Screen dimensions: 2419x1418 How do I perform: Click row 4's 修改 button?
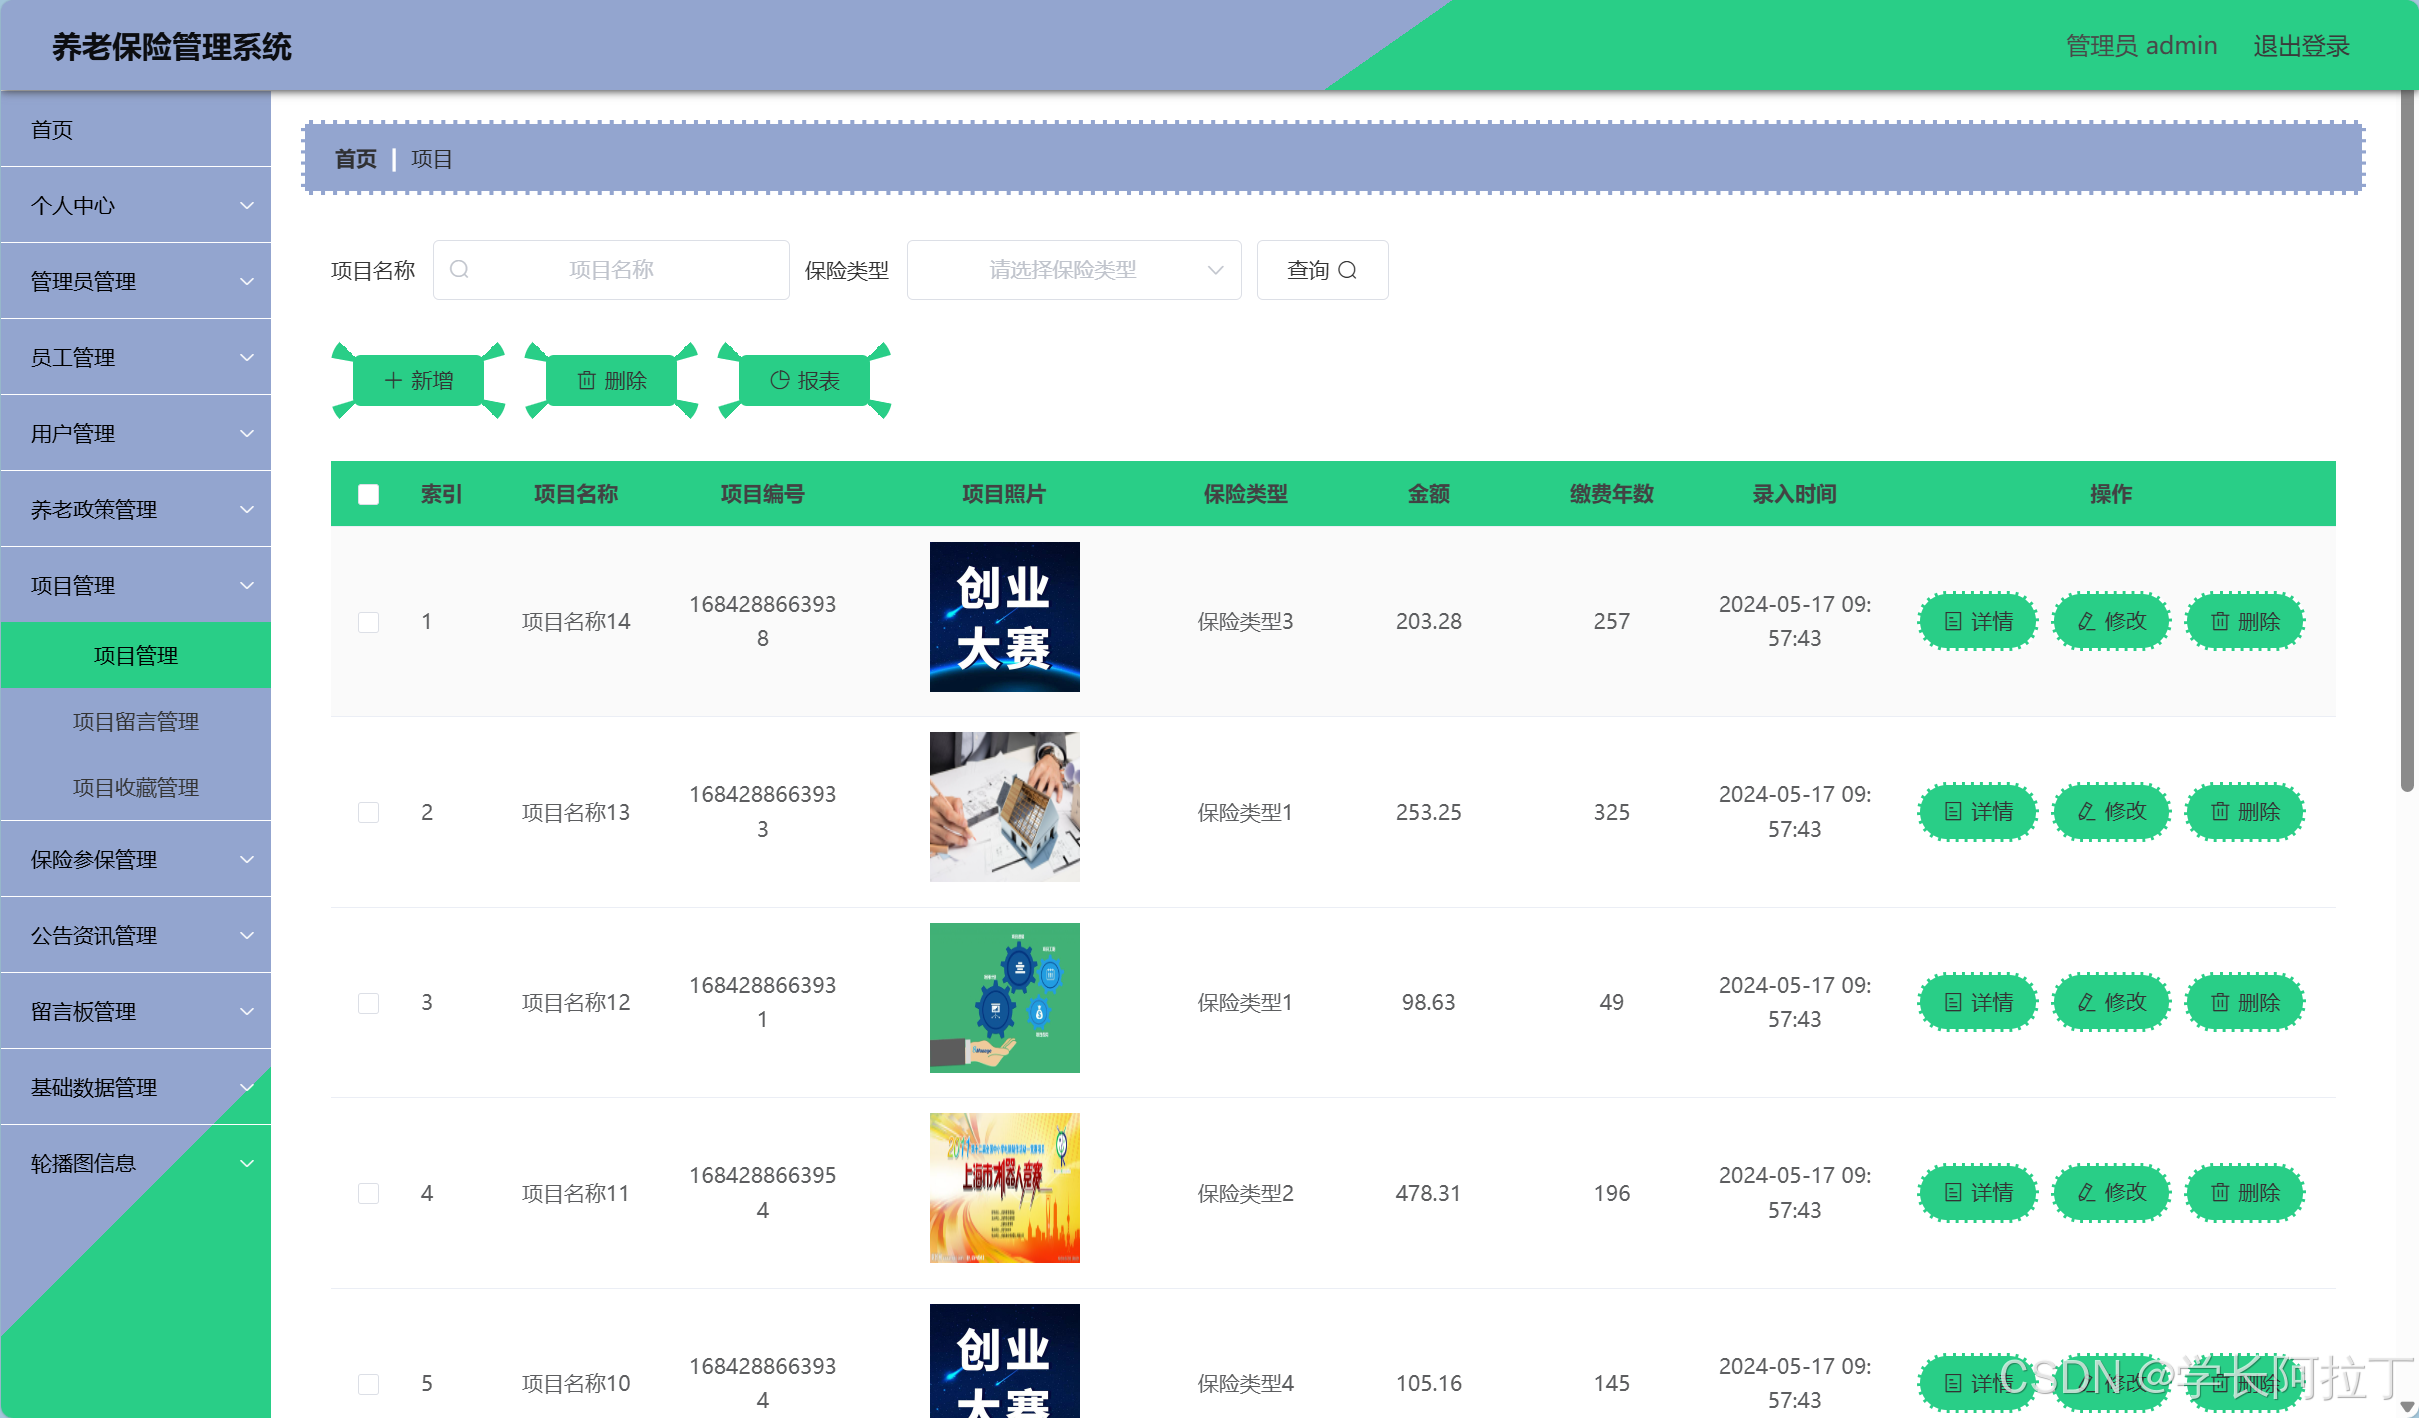(2111, 1192)
